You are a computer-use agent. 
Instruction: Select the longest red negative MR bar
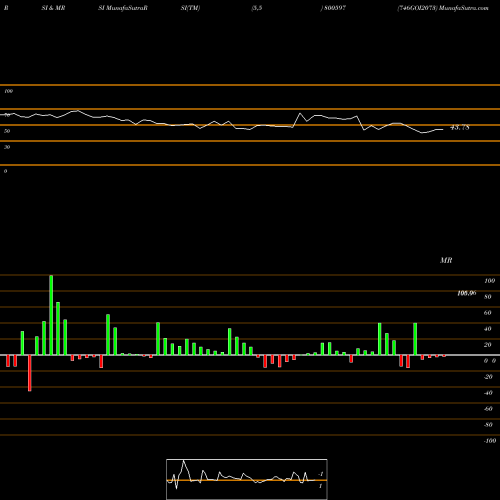tap(30, 373)
